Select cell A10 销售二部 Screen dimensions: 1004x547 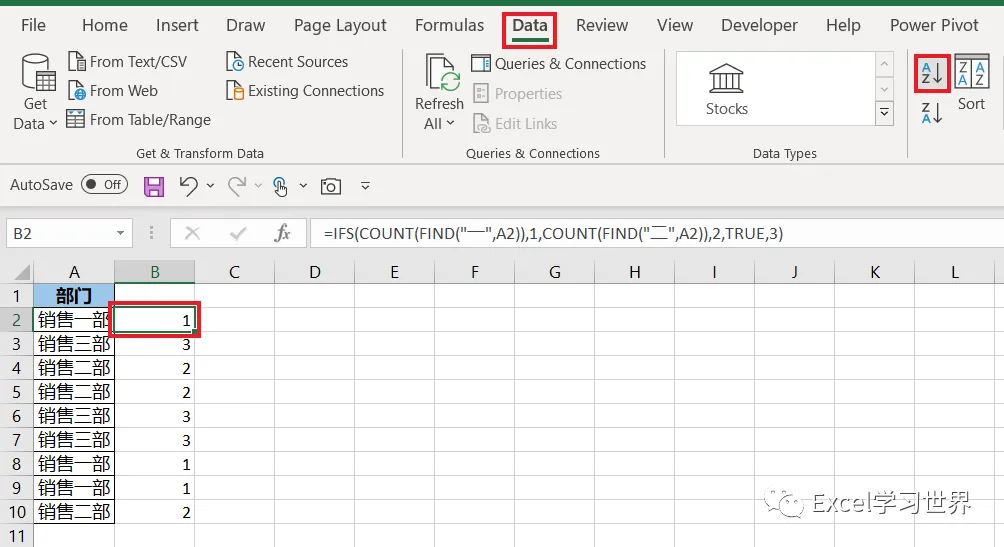click(x=74, y=512)
